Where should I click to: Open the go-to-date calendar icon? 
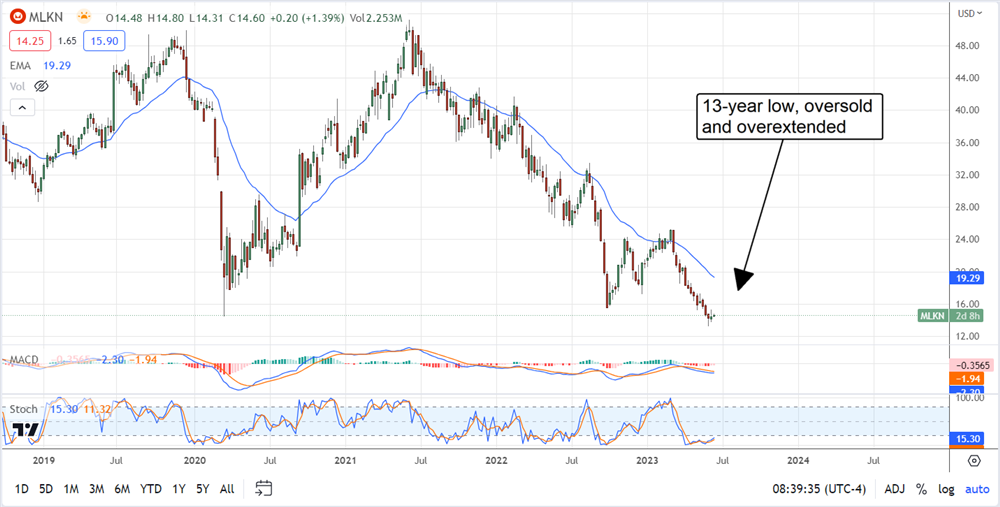point(264,489)
